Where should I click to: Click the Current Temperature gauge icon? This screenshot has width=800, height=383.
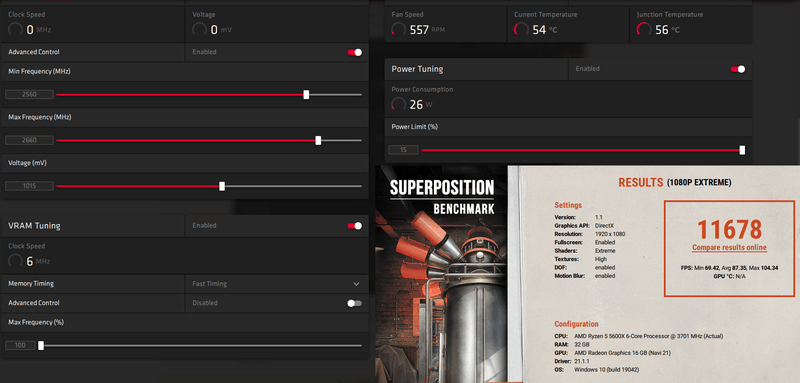coord(521,30)
